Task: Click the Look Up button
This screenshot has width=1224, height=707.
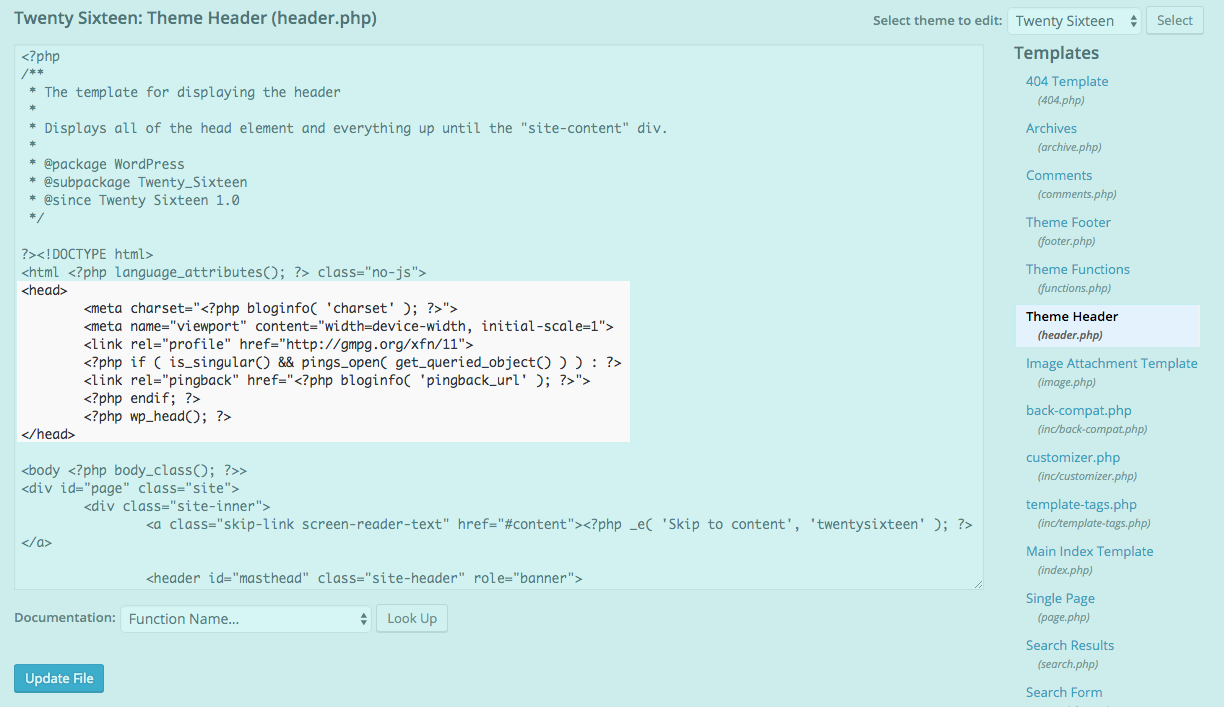Action: click(x=412, y=619)
